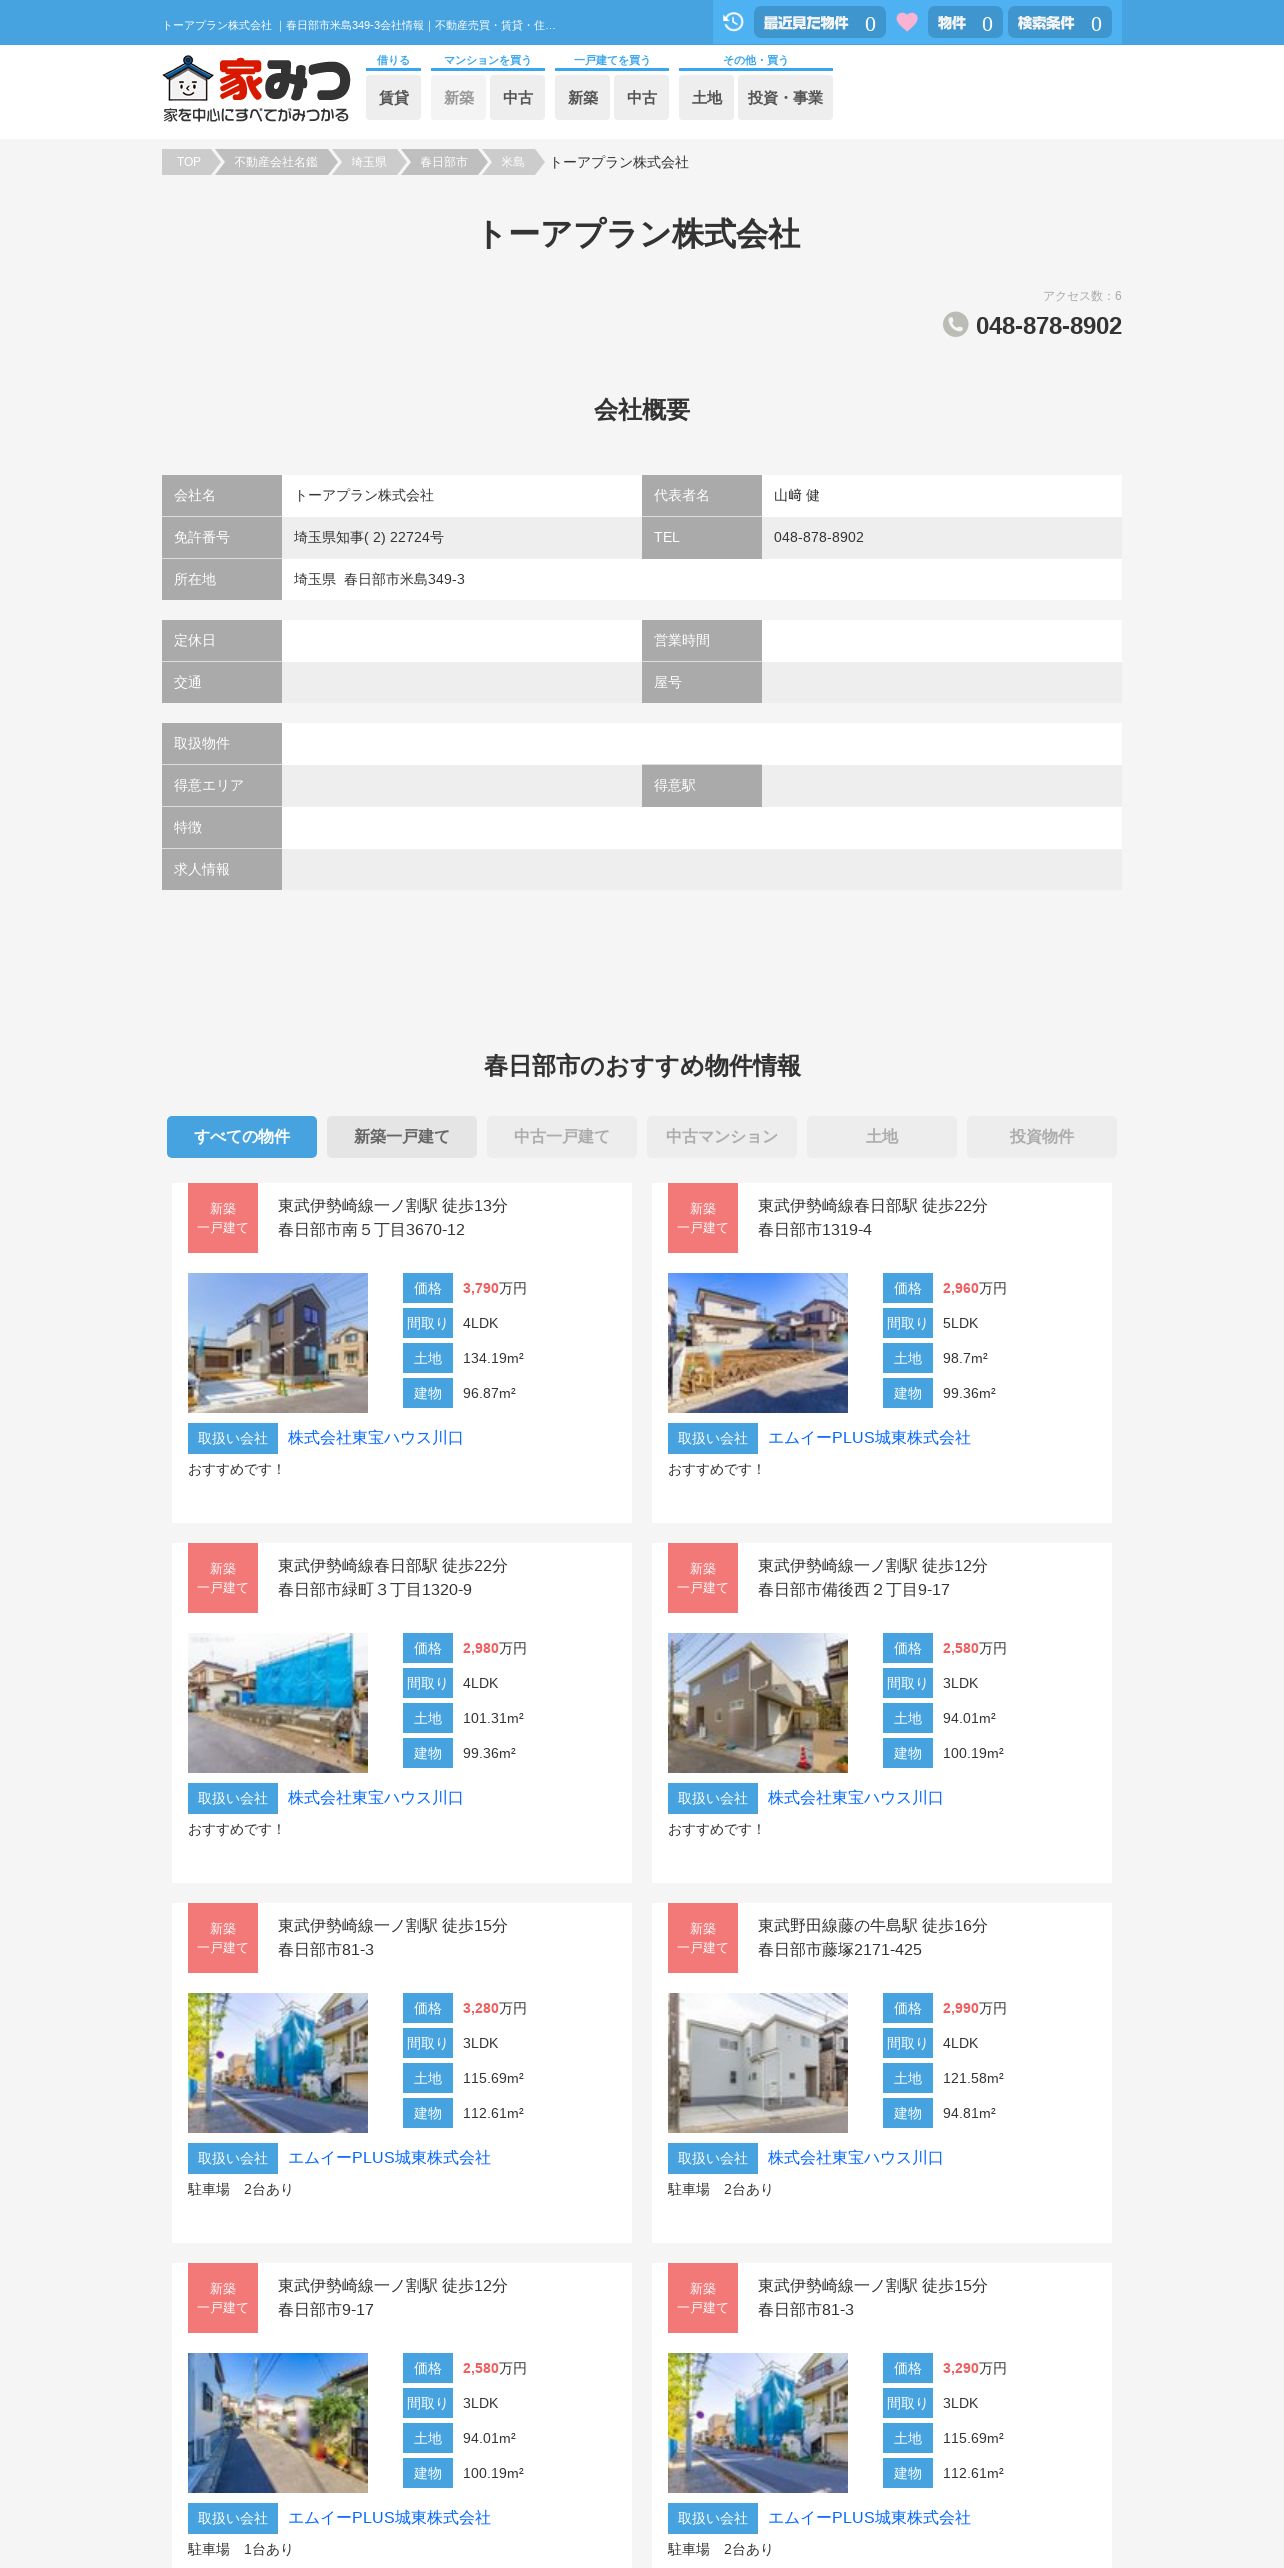The height and width of the screenshot is (2568, 1284).
Task: Select 土地 in navigation
Action: pyautogui.click(x=707, y=97)
